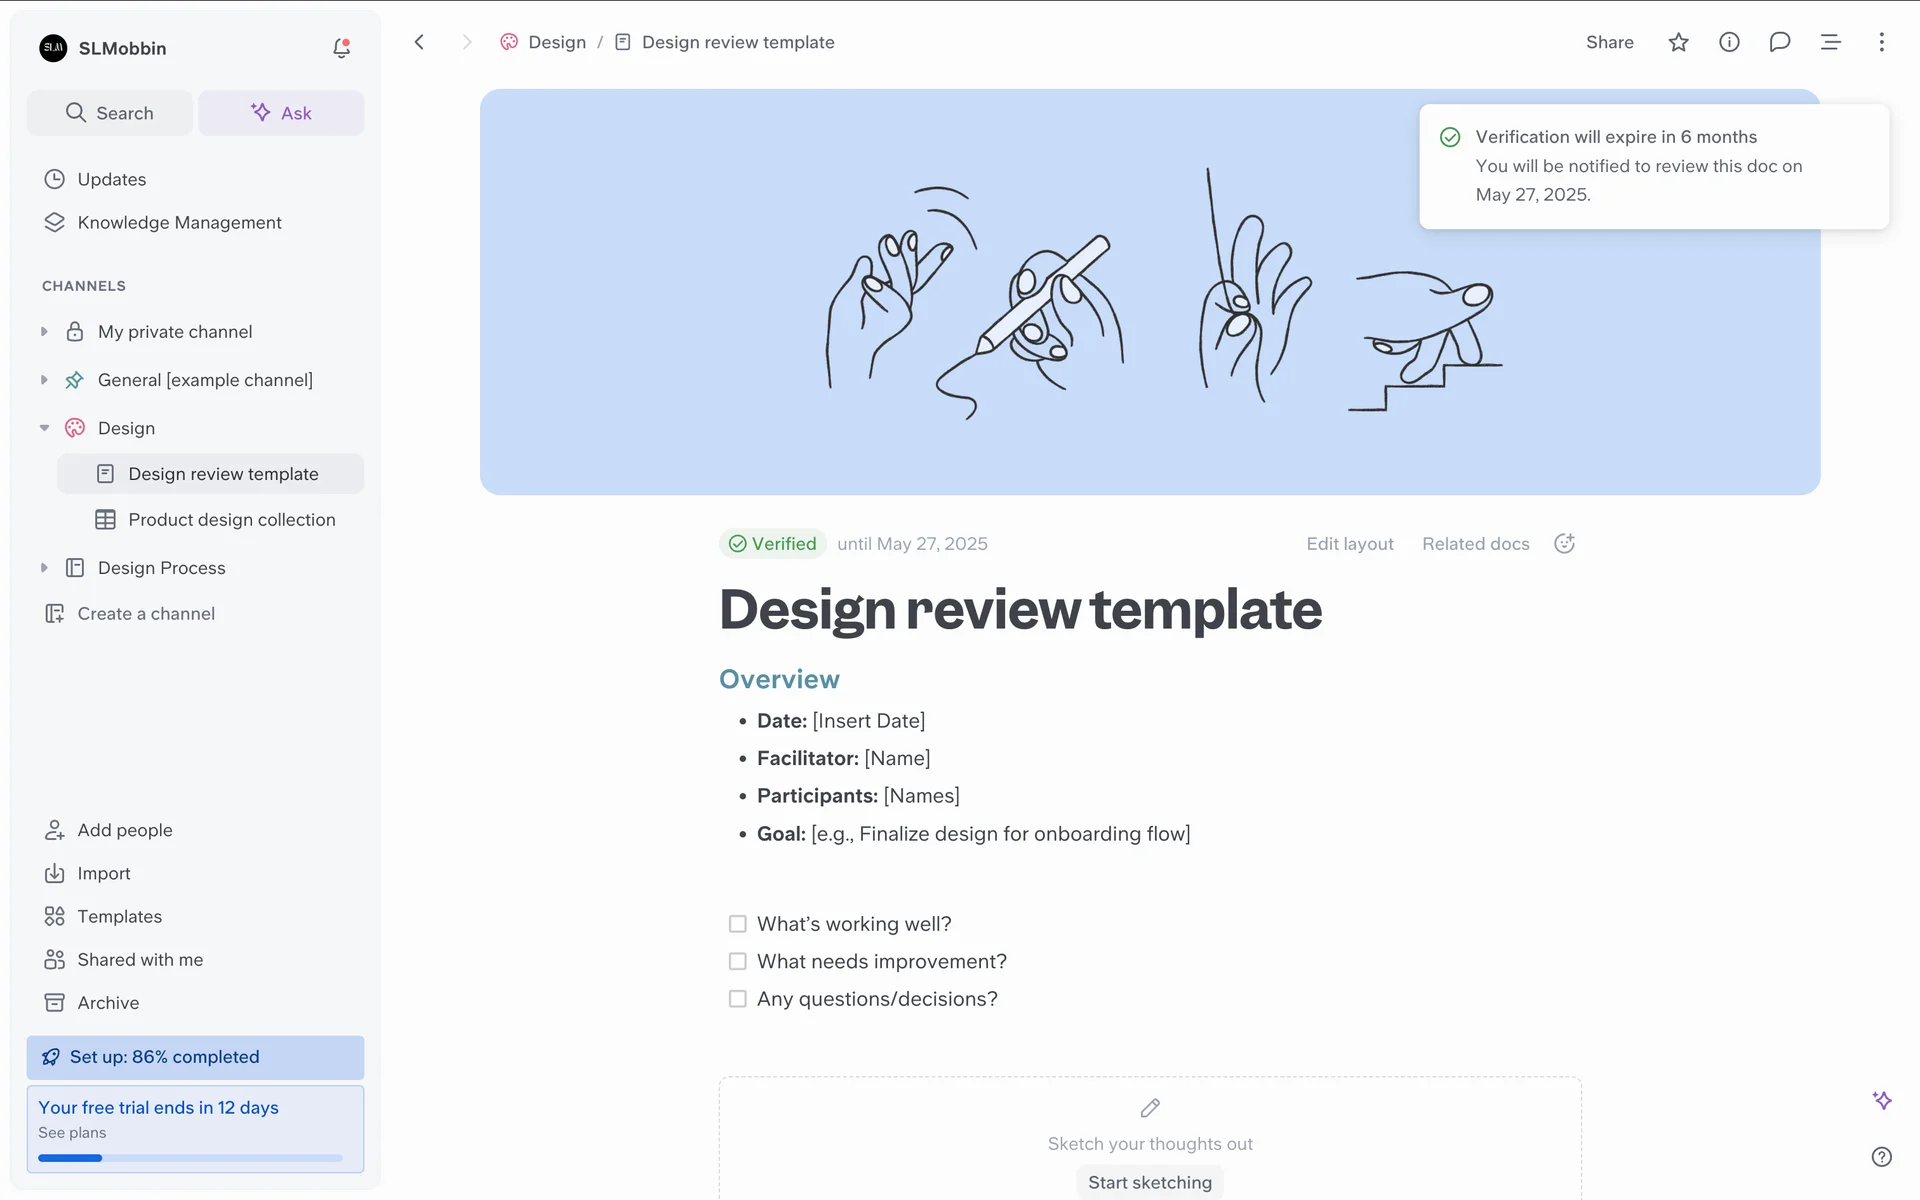
Task: Open the document info icon
Action: [x=1729, y=42]
